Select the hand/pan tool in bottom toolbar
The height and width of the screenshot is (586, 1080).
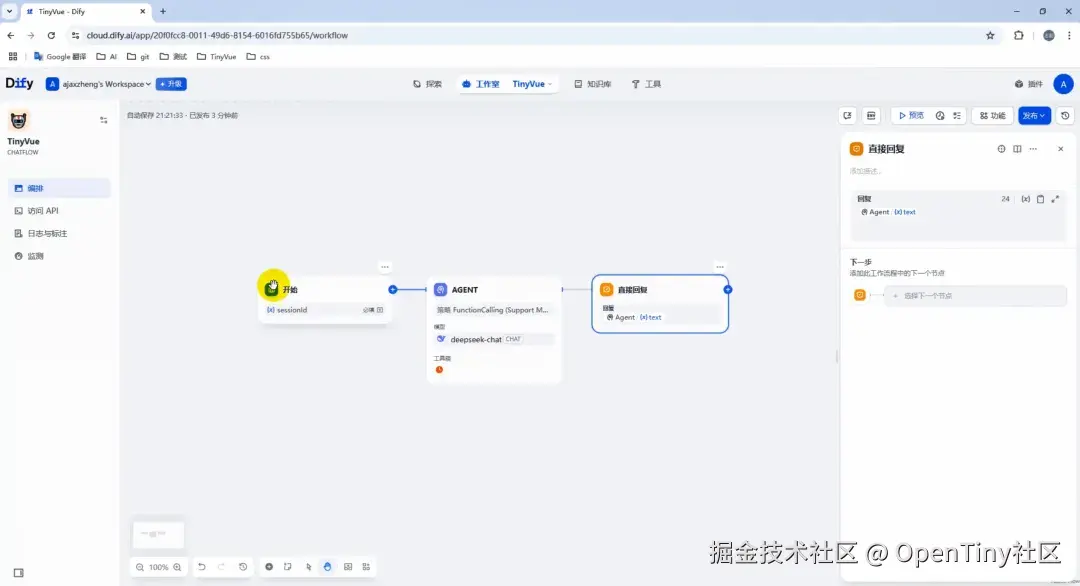click(x=327, y=567)
